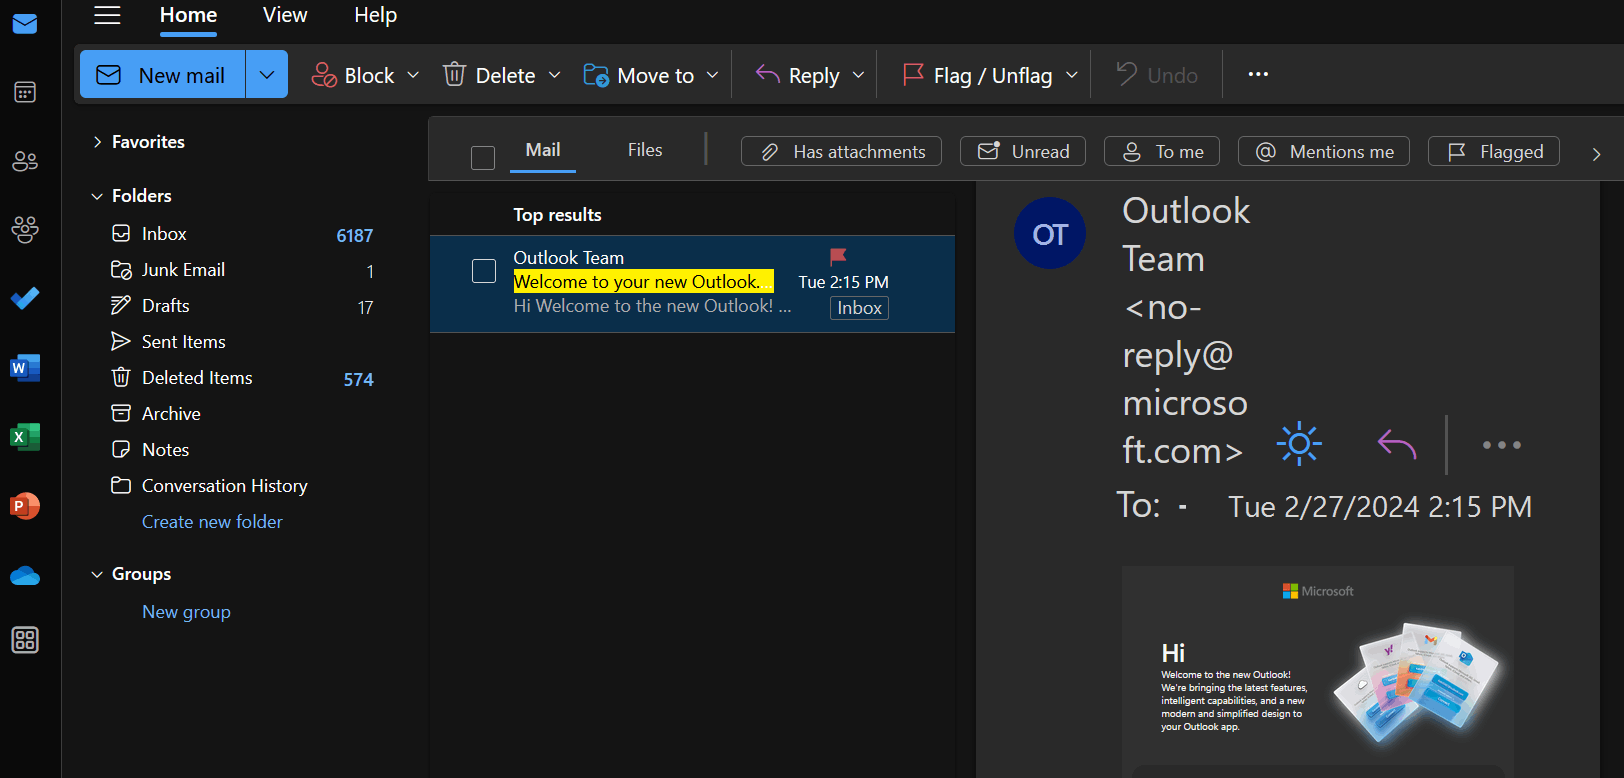Toggle Mentions me filter

(1324, 151)
